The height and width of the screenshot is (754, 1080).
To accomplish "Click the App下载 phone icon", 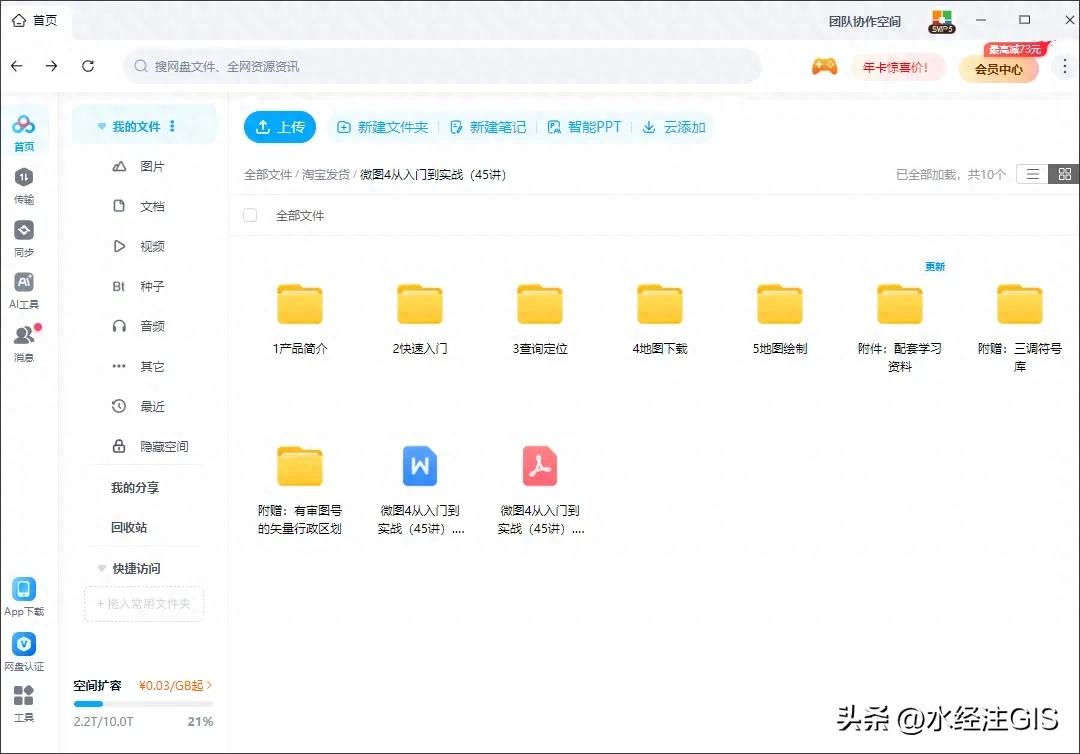I will pyautogui.click(x=23, y=590).
